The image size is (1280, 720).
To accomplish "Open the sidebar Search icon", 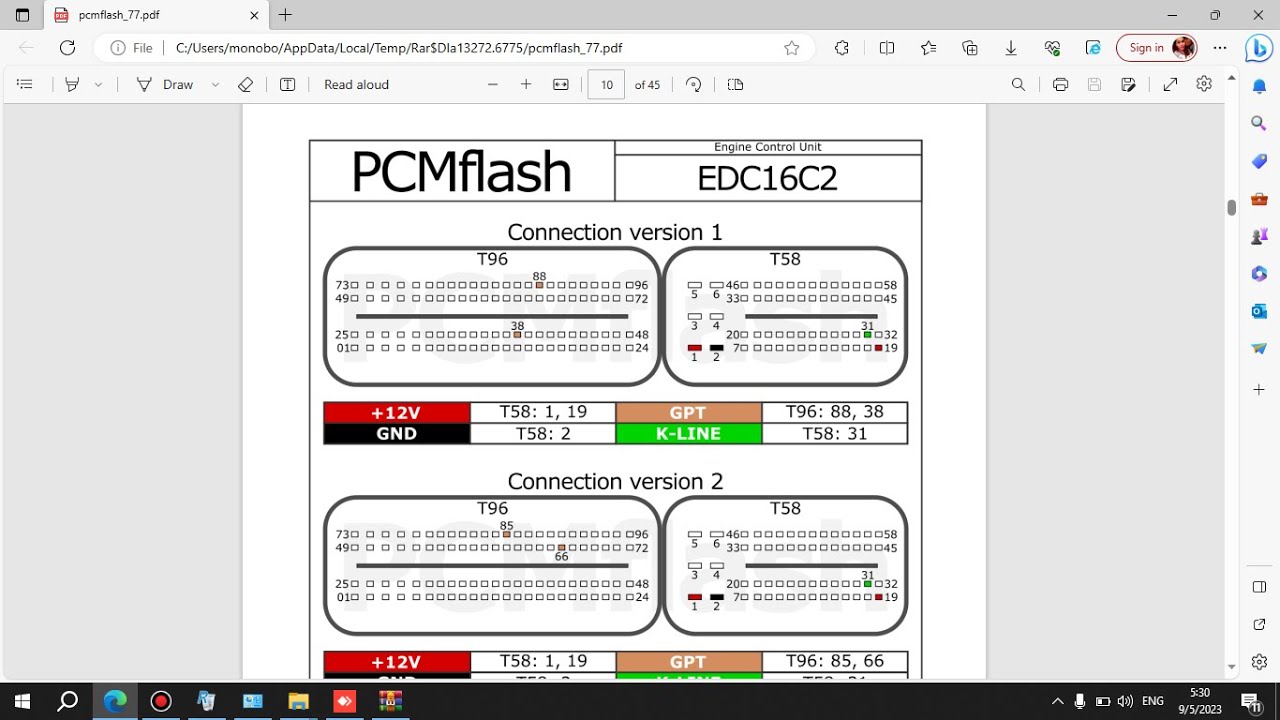I will [1259, 123].
